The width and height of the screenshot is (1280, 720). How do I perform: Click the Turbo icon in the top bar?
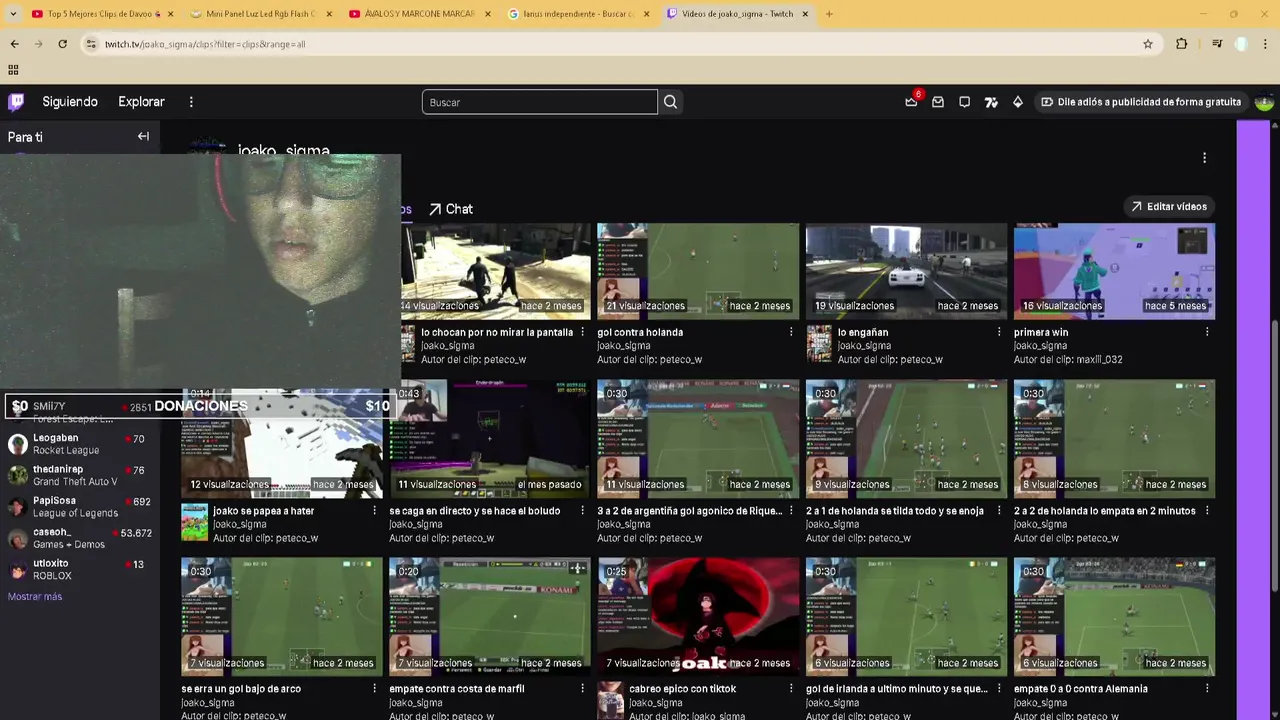(x=991, y=102)
